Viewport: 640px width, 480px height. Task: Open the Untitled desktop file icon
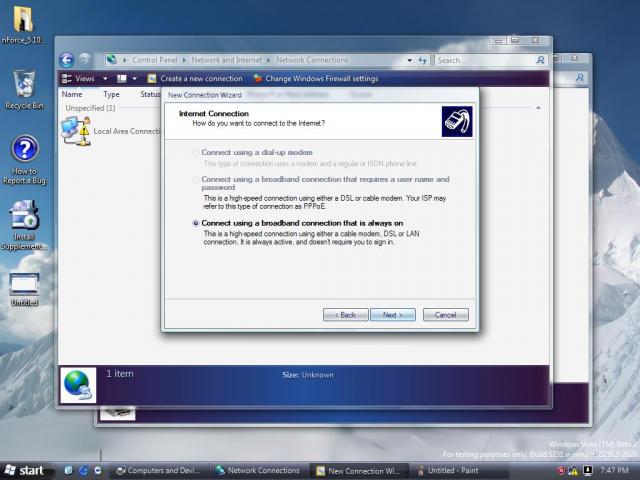[x=24, y=289]
